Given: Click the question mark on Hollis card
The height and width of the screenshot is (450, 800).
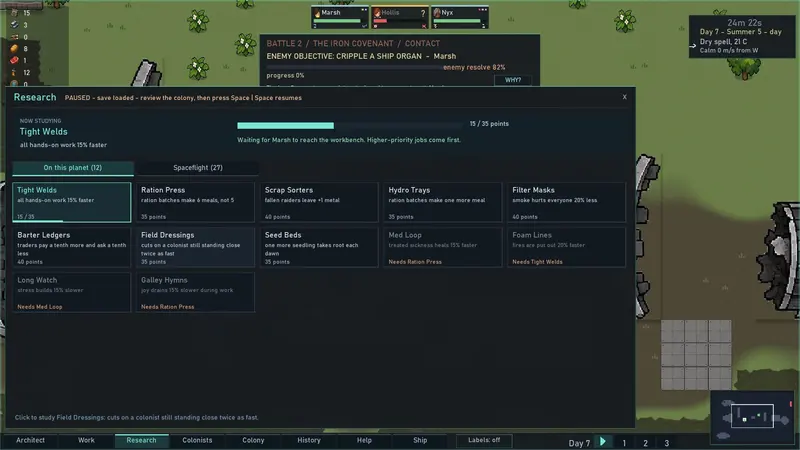Looking at the screenshot, I should (422, 13).
